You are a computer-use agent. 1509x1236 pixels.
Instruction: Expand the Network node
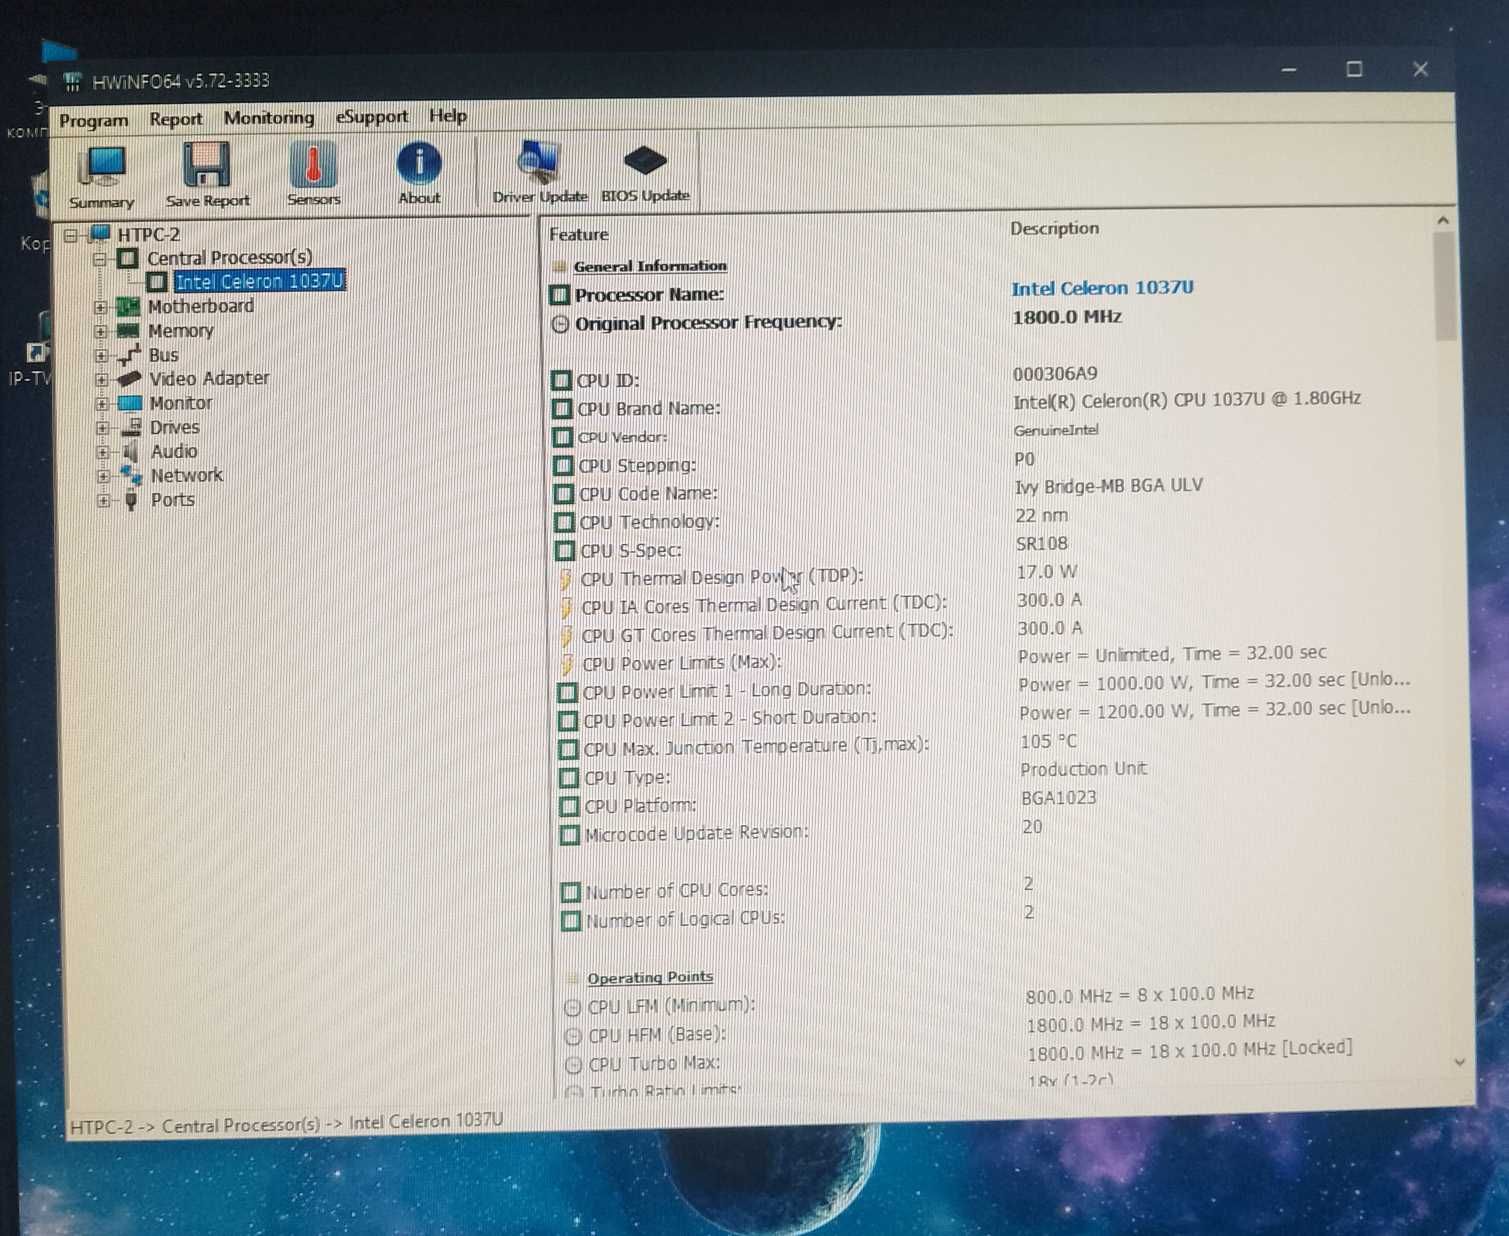pos(103,477)
